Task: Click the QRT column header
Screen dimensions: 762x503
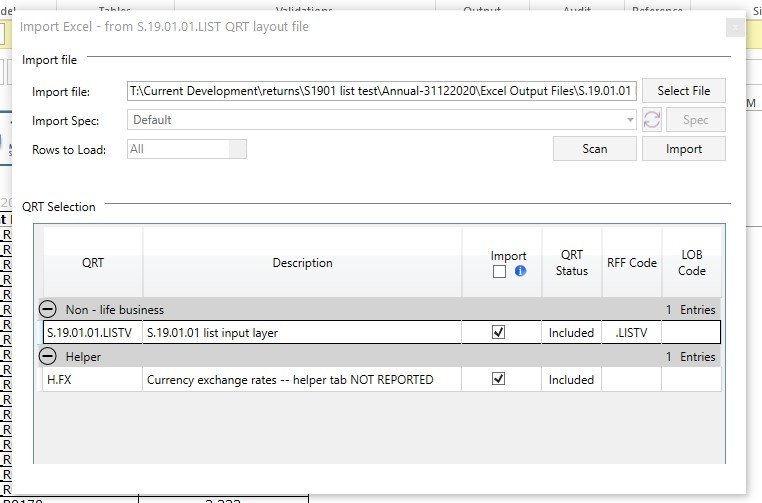Action: (x=93, y=262)
